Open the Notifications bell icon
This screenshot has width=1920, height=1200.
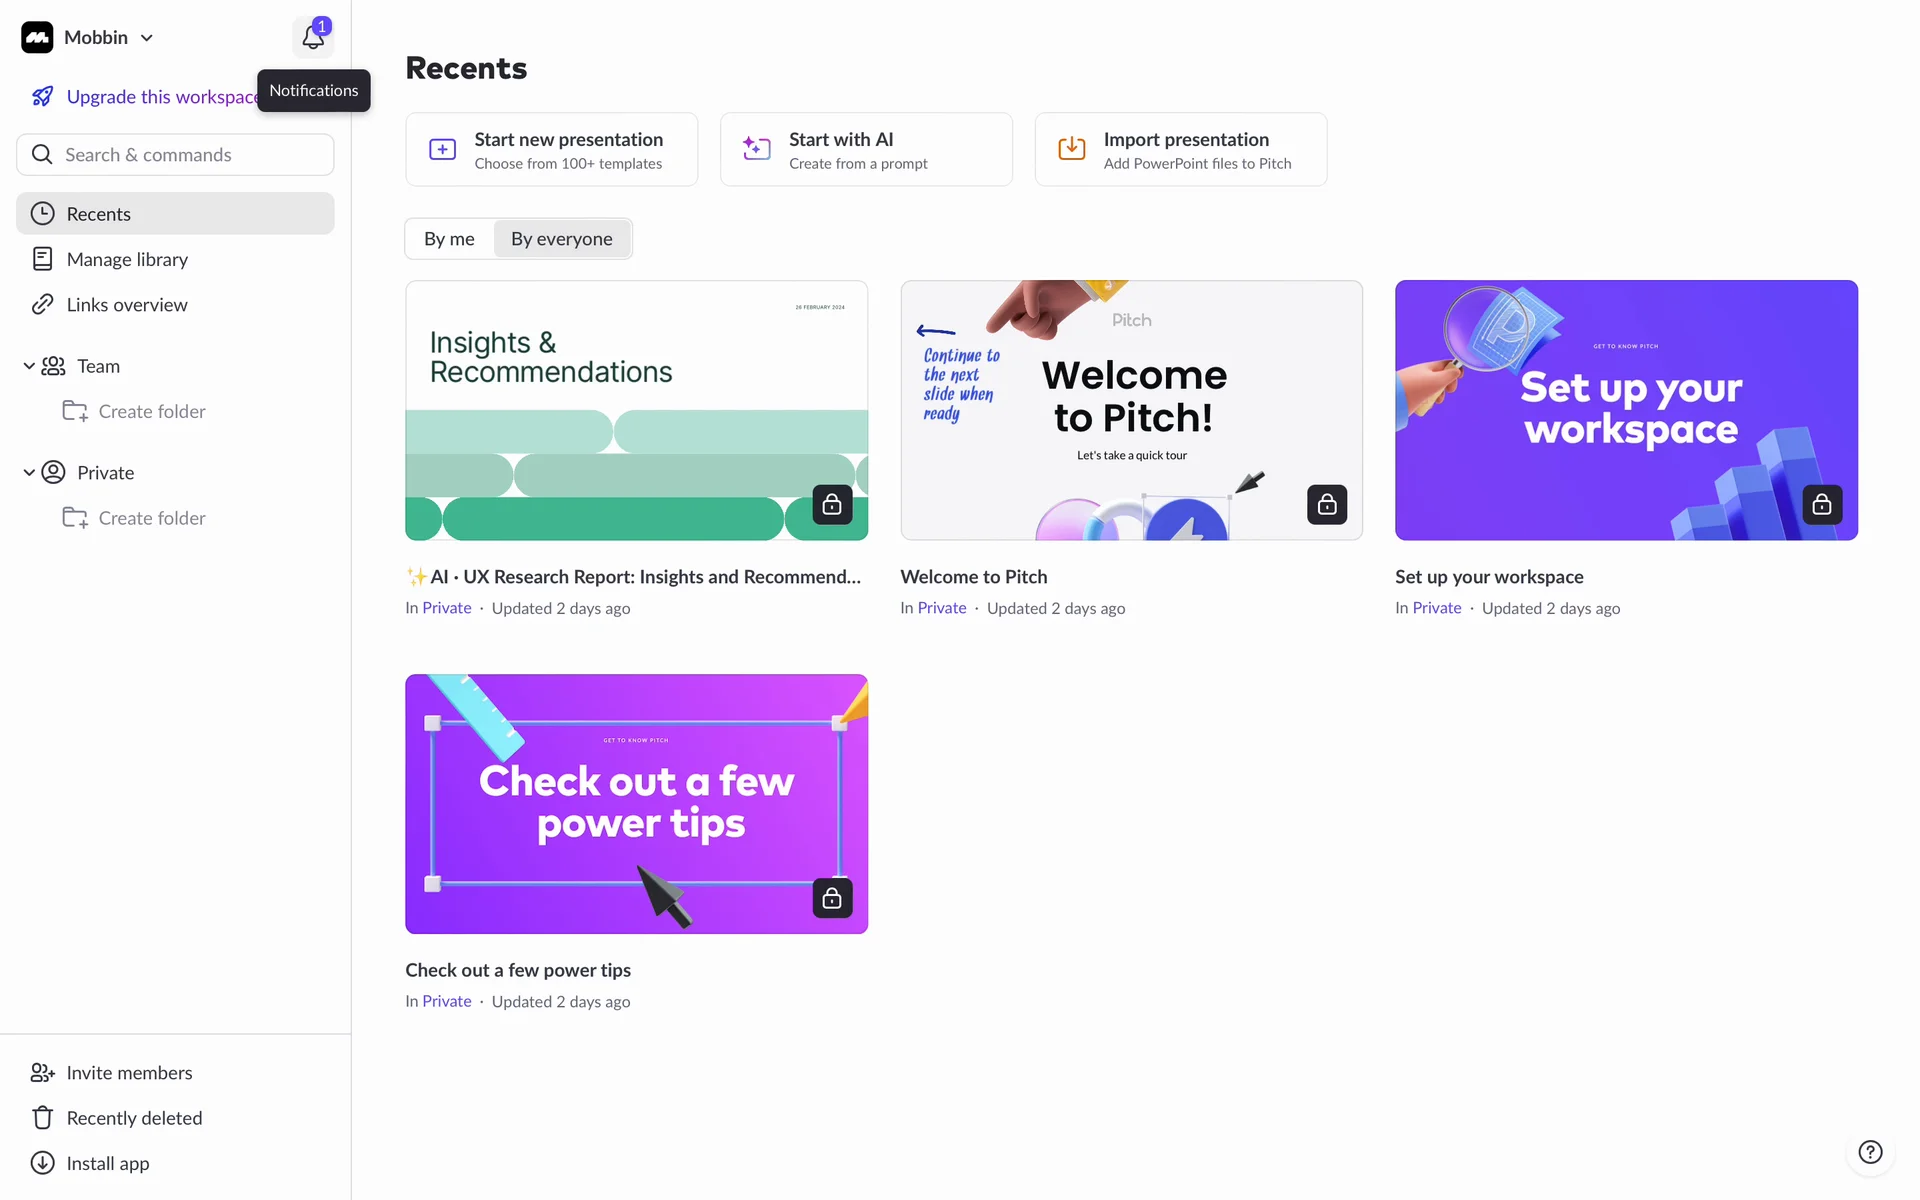313,38
